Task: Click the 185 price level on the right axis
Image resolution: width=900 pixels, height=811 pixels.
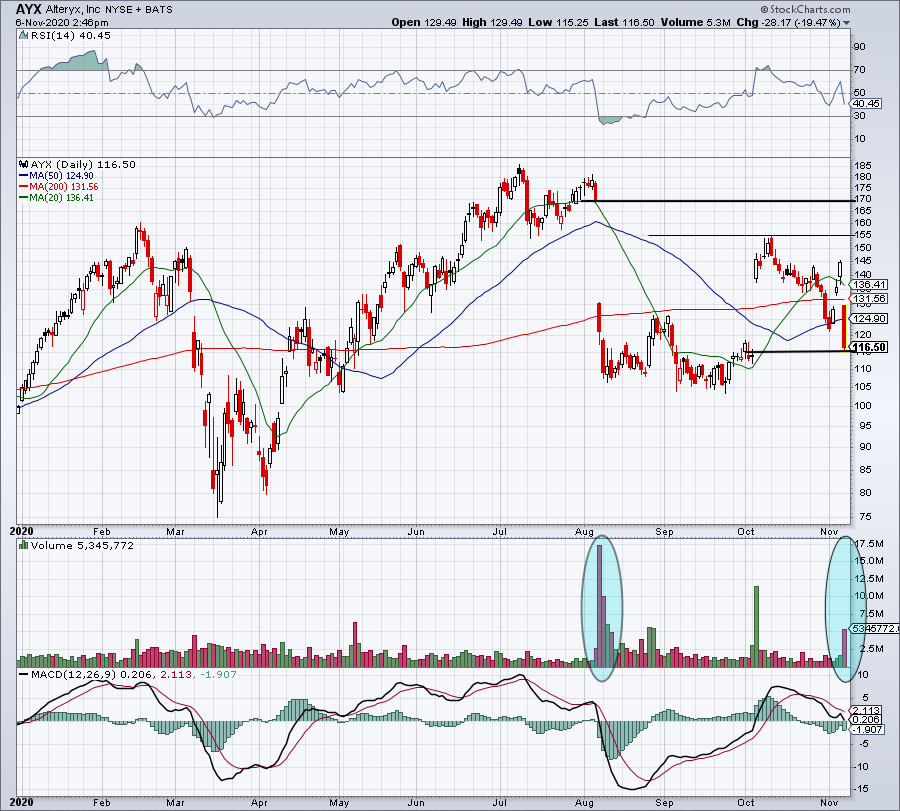Action: [863, 166]
